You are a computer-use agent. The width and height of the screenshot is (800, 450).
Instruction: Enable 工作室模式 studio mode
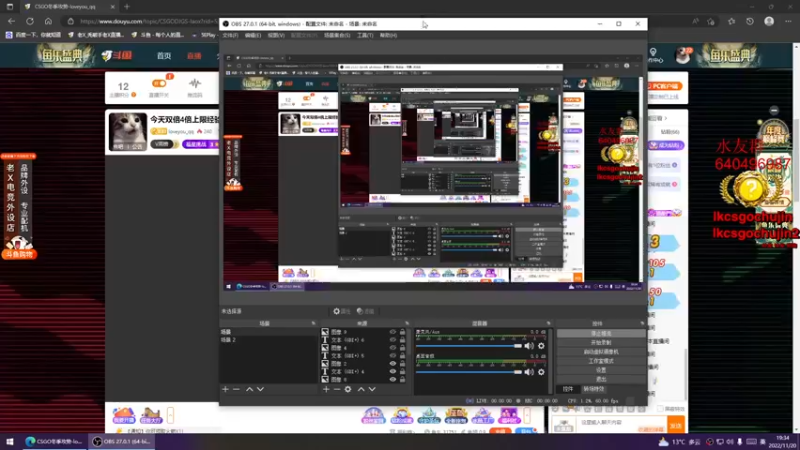click(601, 361)
